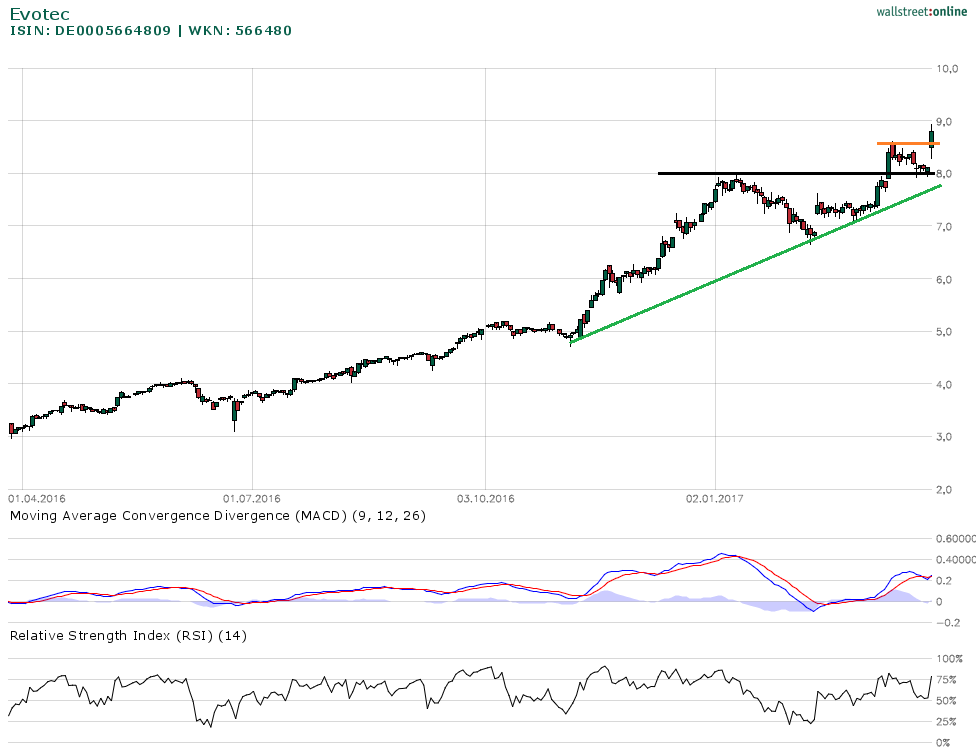Click the 01.07.2016 date label
Viewport: 976px width, 750px height.
coord(251,499)
